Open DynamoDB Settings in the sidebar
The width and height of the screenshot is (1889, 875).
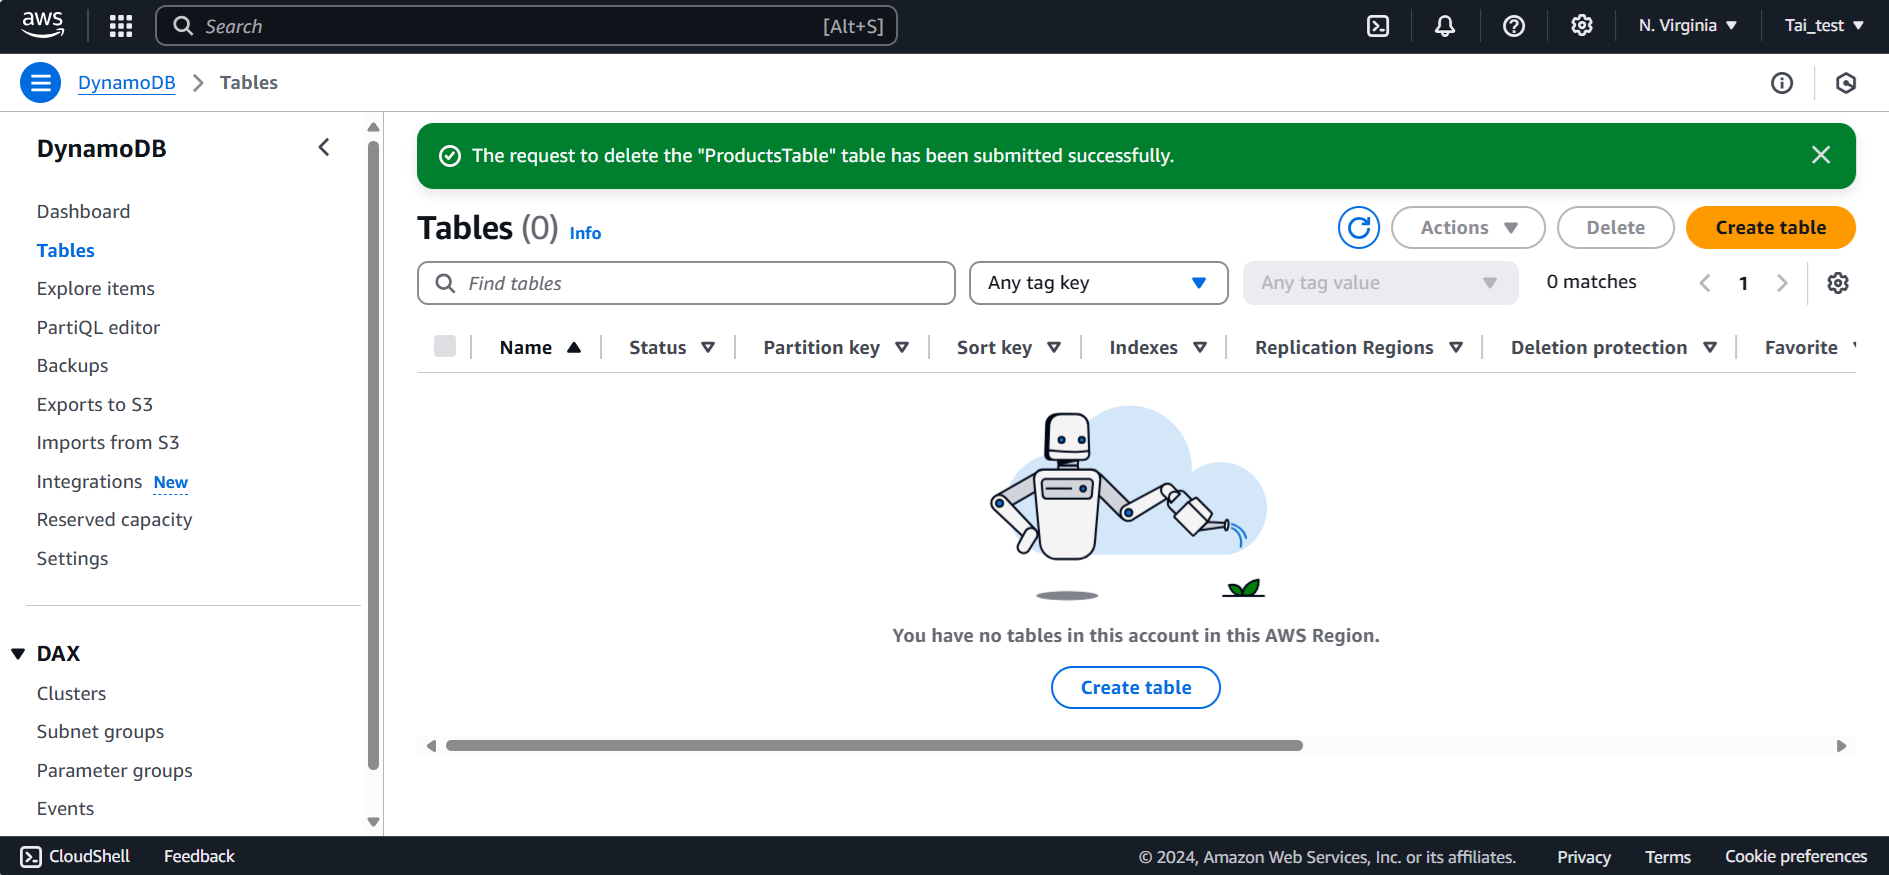72,559
